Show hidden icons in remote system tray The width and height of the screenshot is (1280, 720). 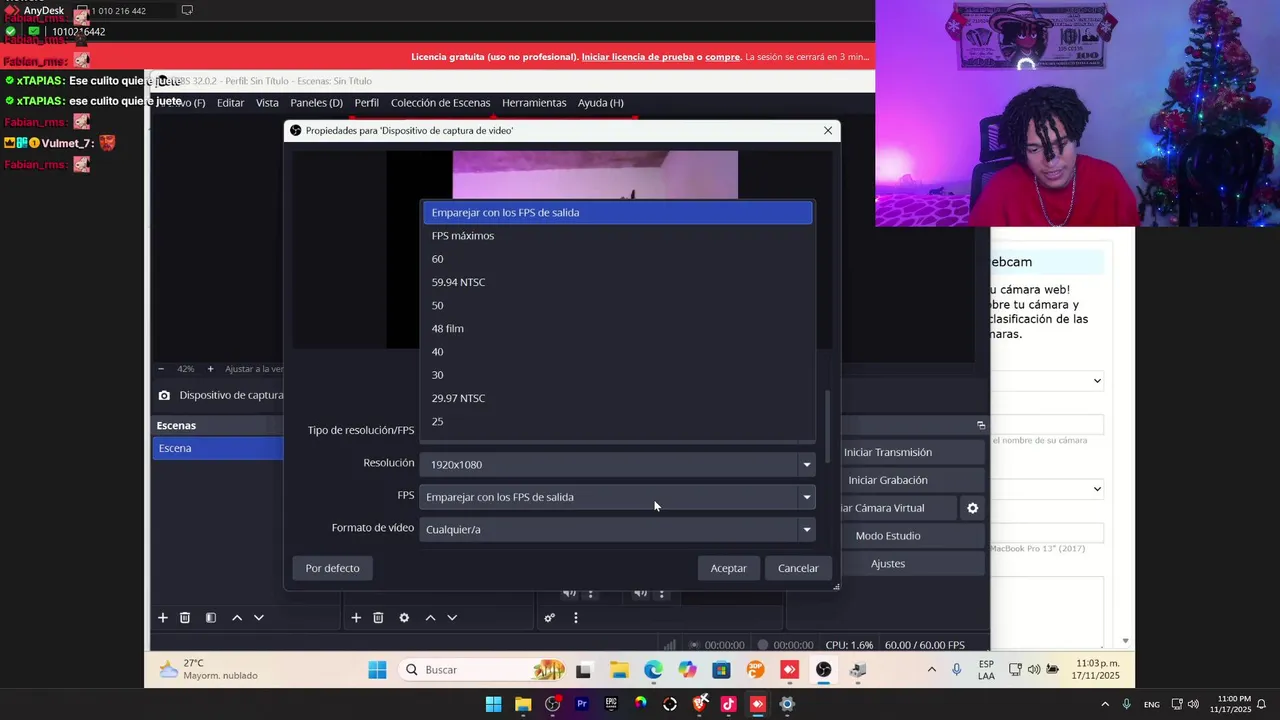(x=932, y=670)
